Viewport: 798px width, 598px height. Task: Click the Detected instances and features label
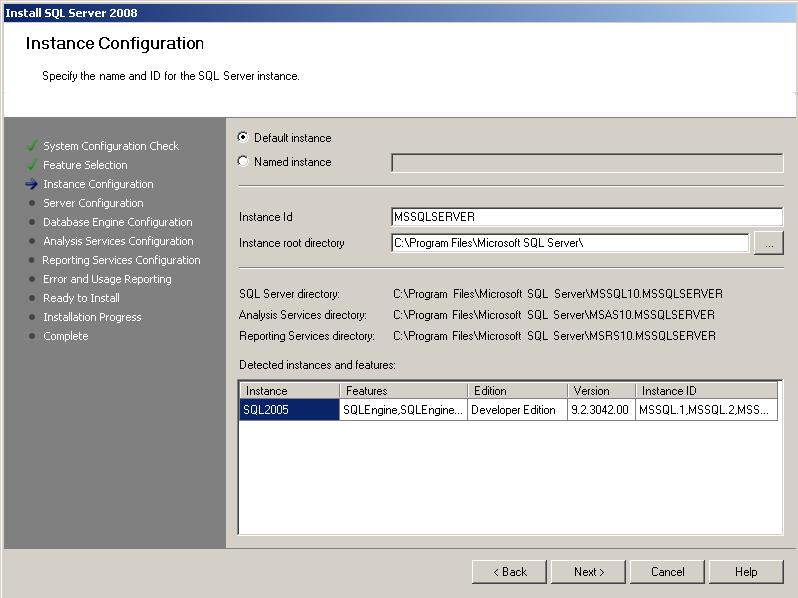(318, 365)
